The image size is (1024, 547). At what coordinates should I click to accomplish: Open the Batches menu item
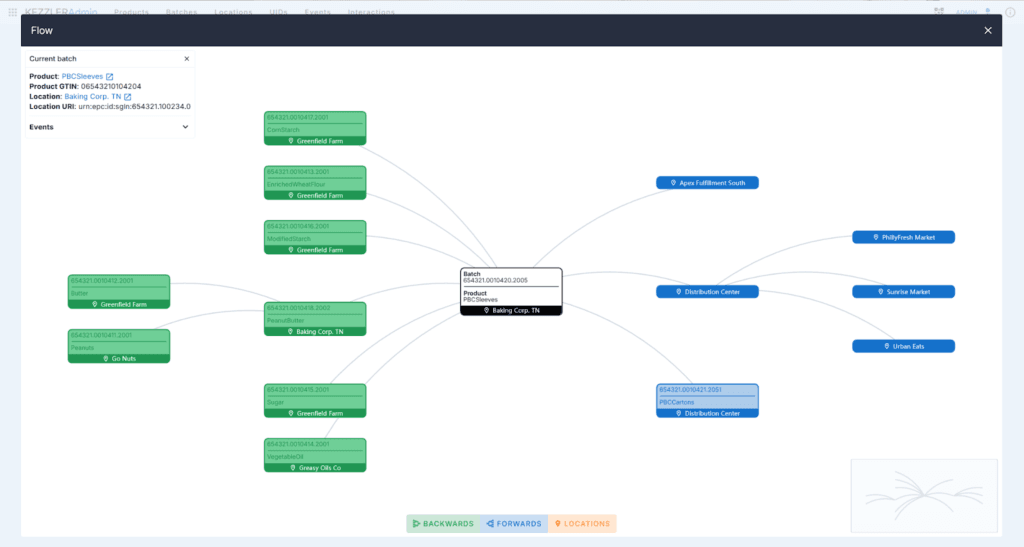coord(181,12)
